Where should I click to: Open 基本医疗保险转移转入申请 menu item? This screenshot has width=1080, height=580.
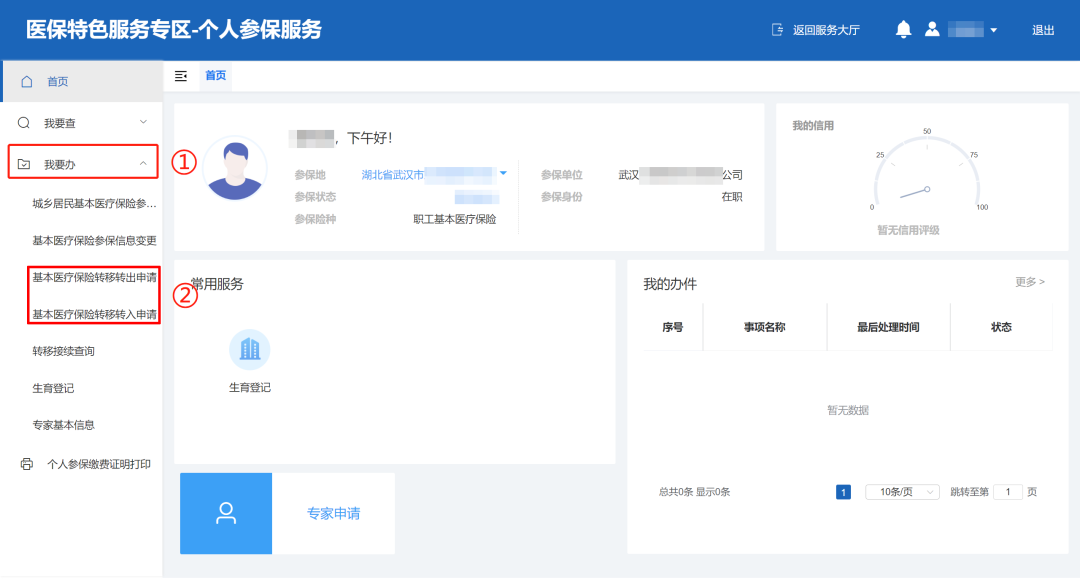[94, 314]
